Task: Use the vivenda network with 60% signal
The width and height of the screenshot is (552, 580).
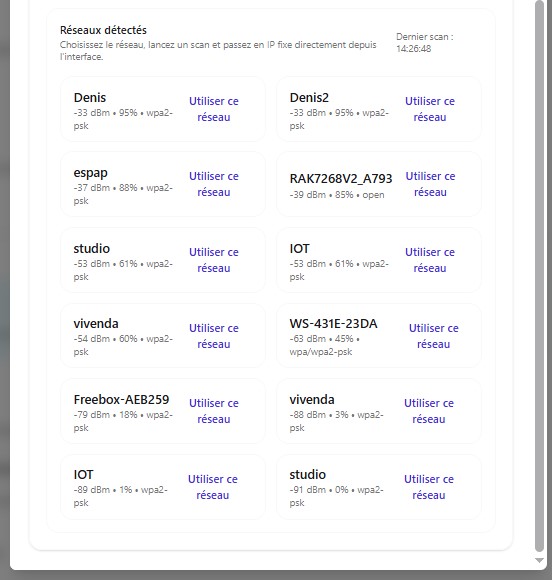Action: click(214, 336)
